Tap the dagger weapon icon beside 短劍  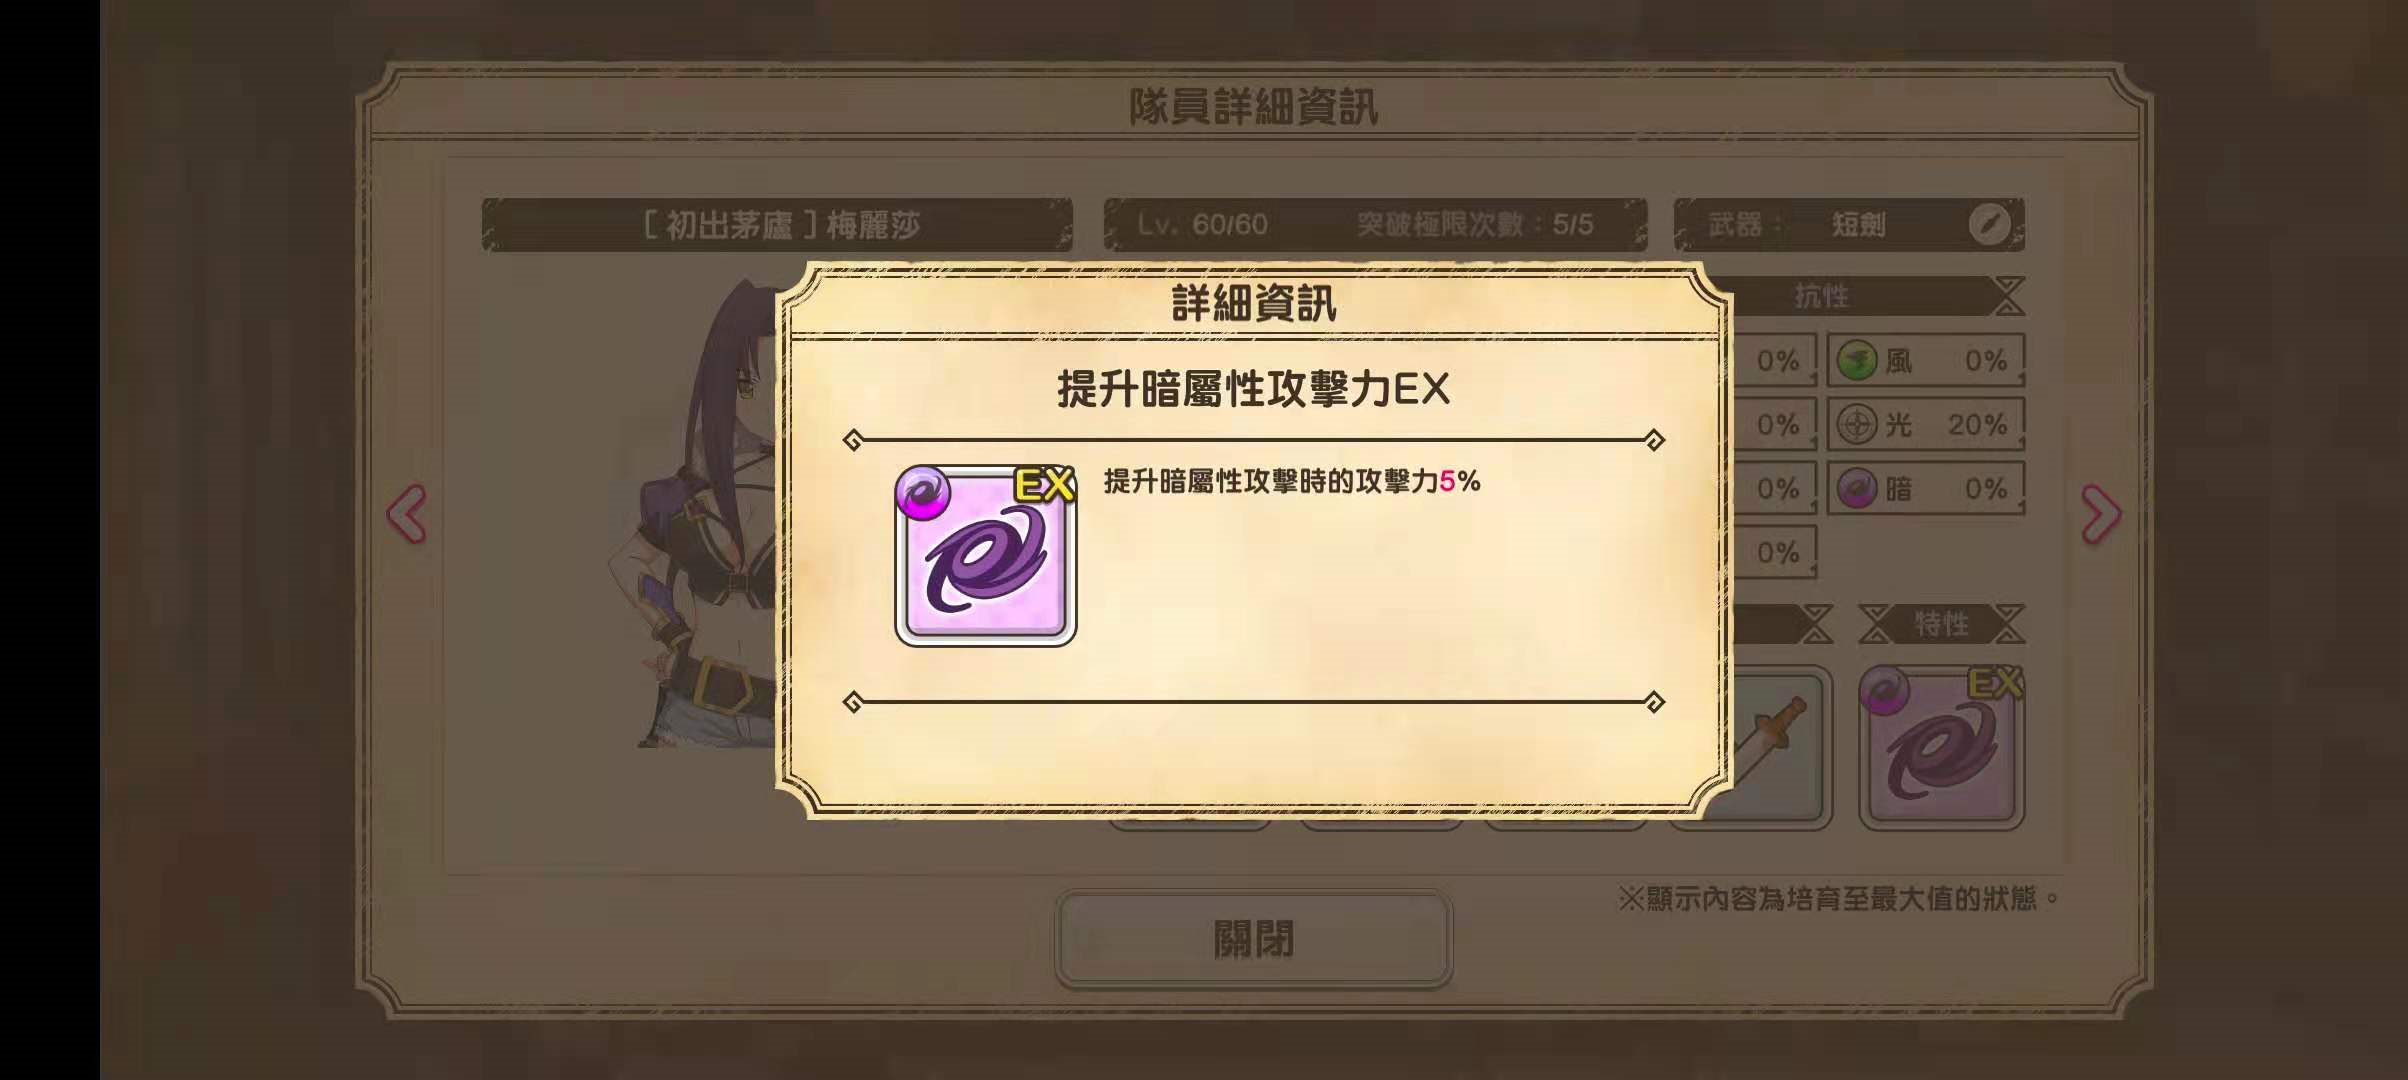pos(1988,224)
